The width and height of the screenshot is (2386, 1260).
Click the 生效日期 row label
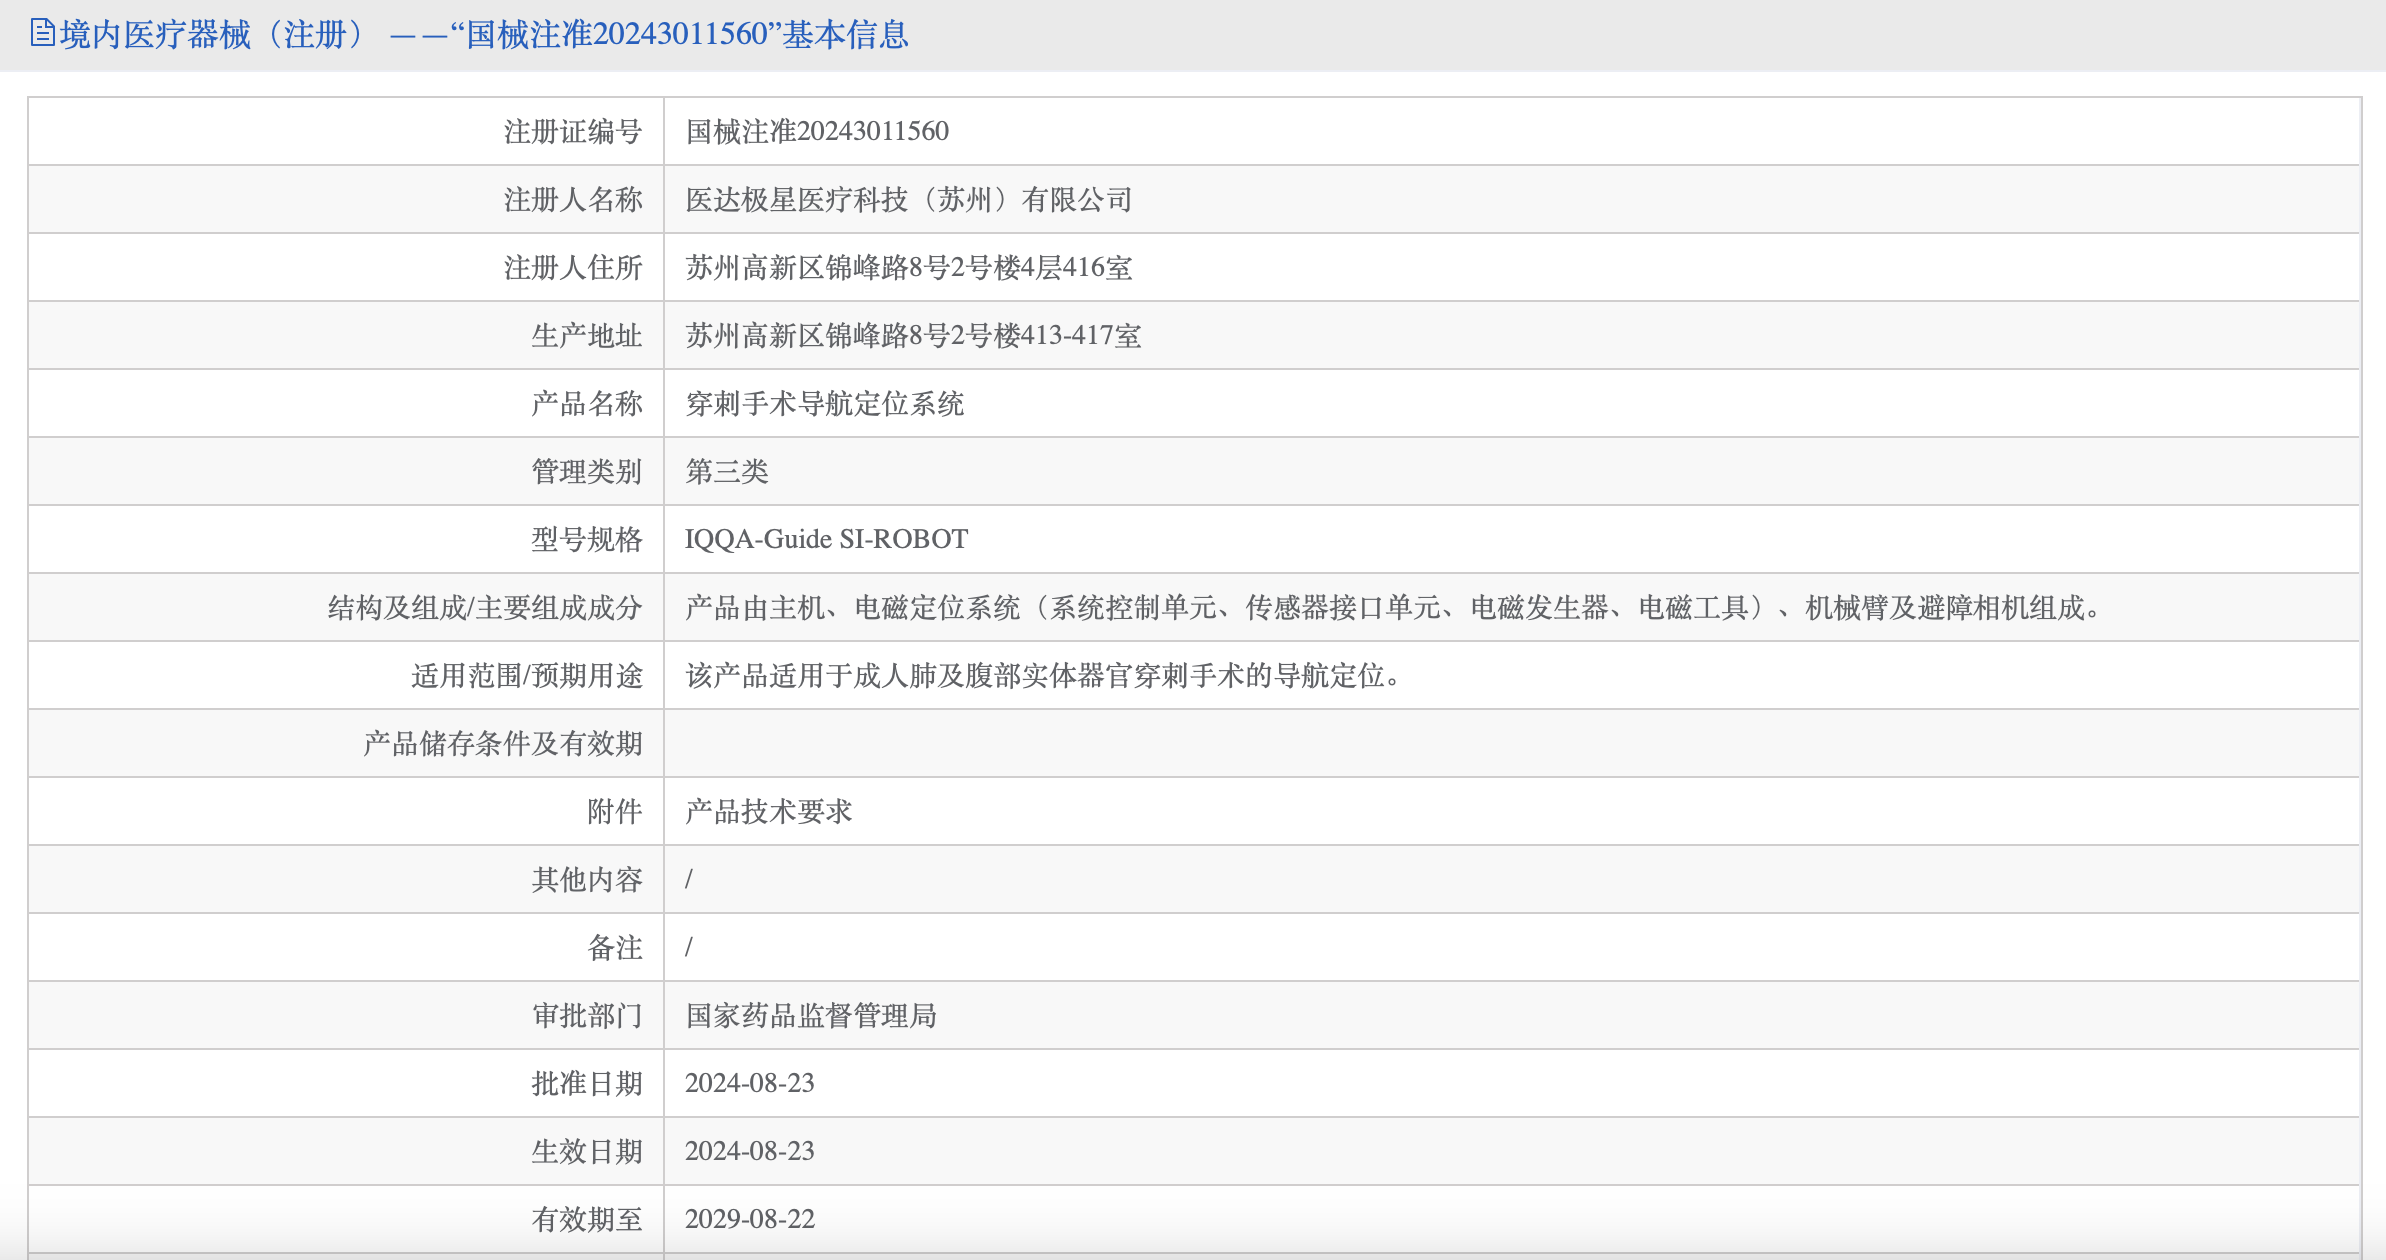coord(588,1151)
